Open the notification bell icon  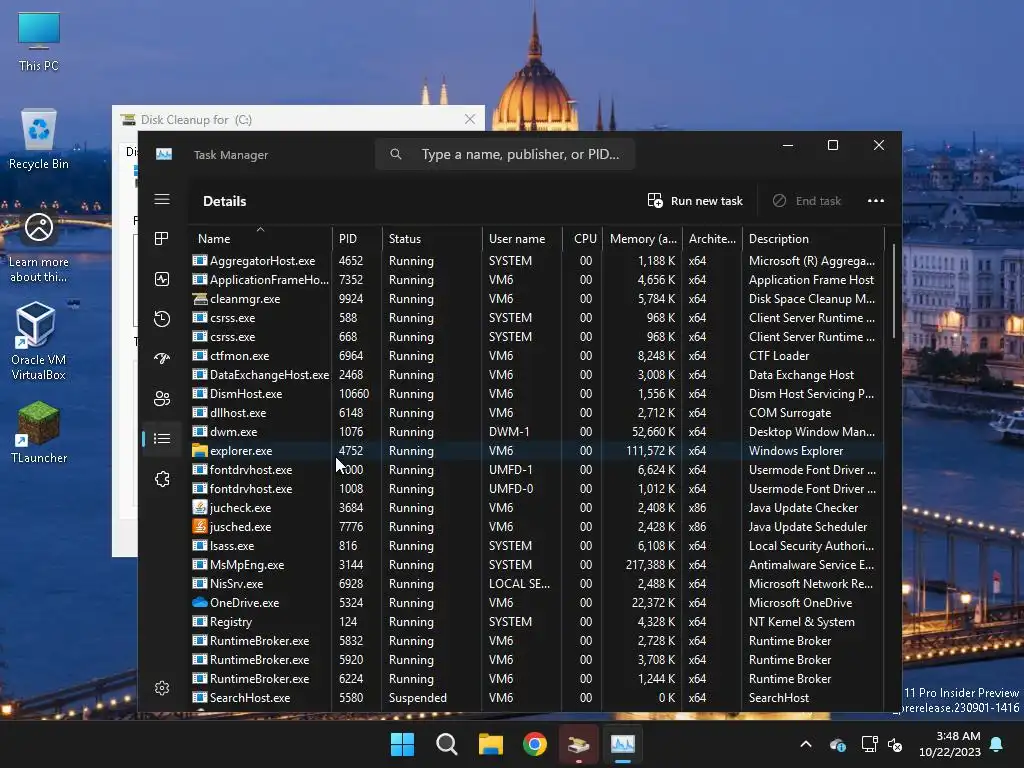click(997, 744)
